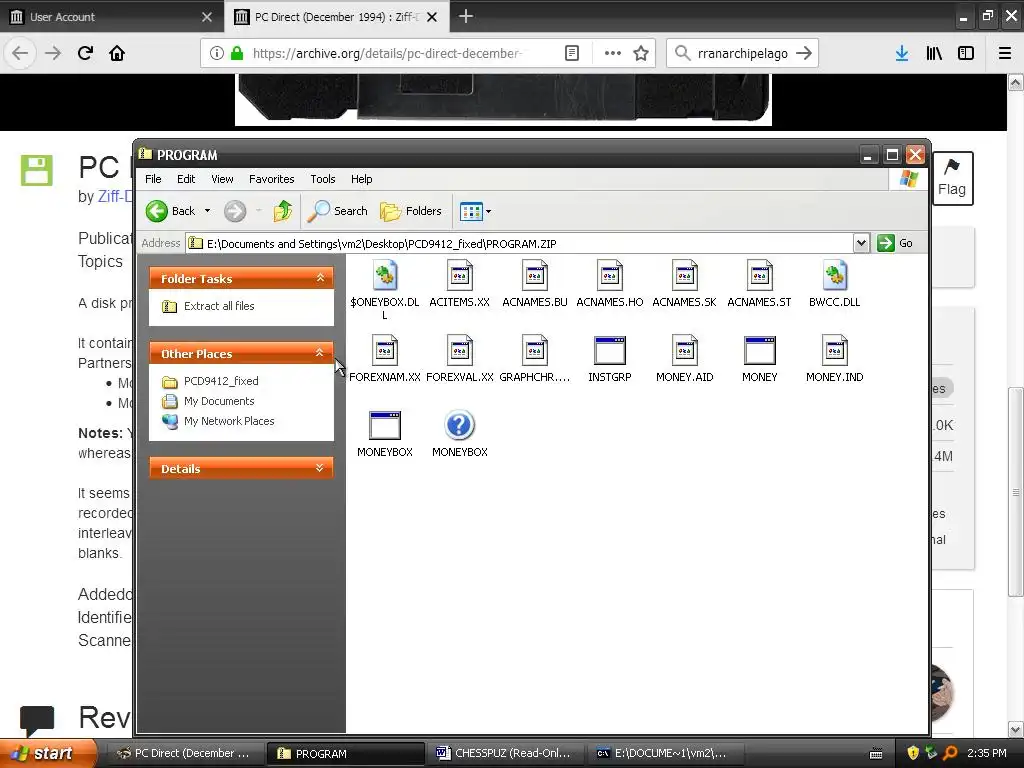The image size is (1024, 768).
Task: Toggle the Folders pane button
Action: pyautogui.click(x=411, y=211)
